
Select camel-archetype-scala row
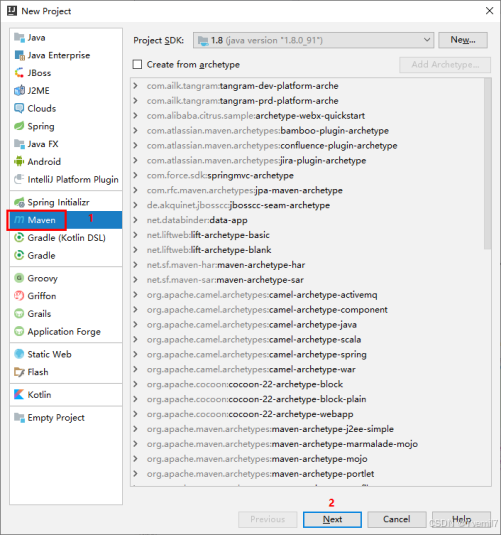(x=310, y=339)
